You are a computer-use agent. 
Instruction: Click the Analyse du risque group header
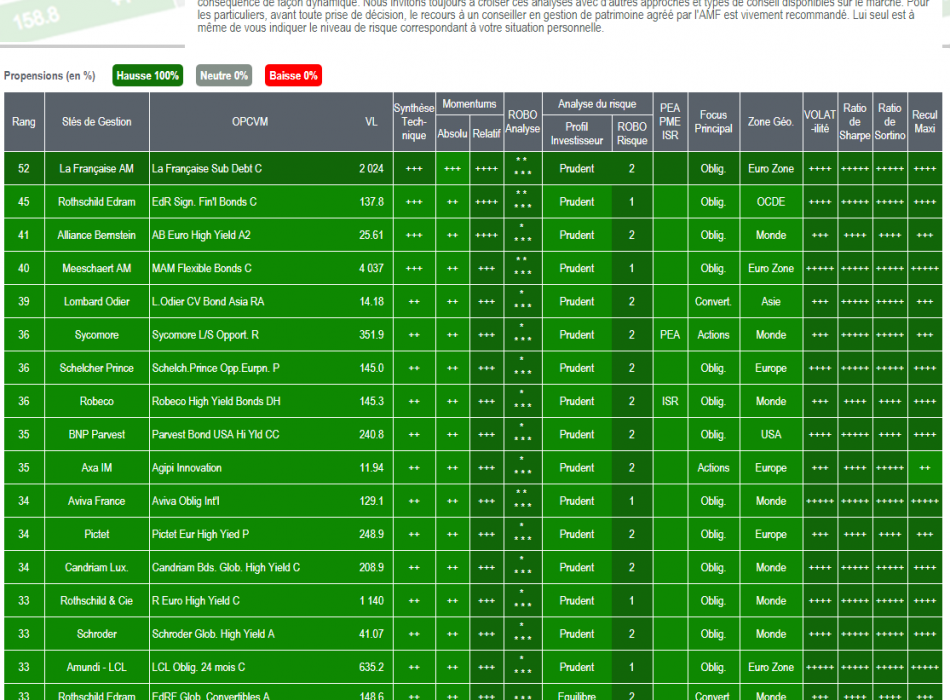[x=597, y=104]
